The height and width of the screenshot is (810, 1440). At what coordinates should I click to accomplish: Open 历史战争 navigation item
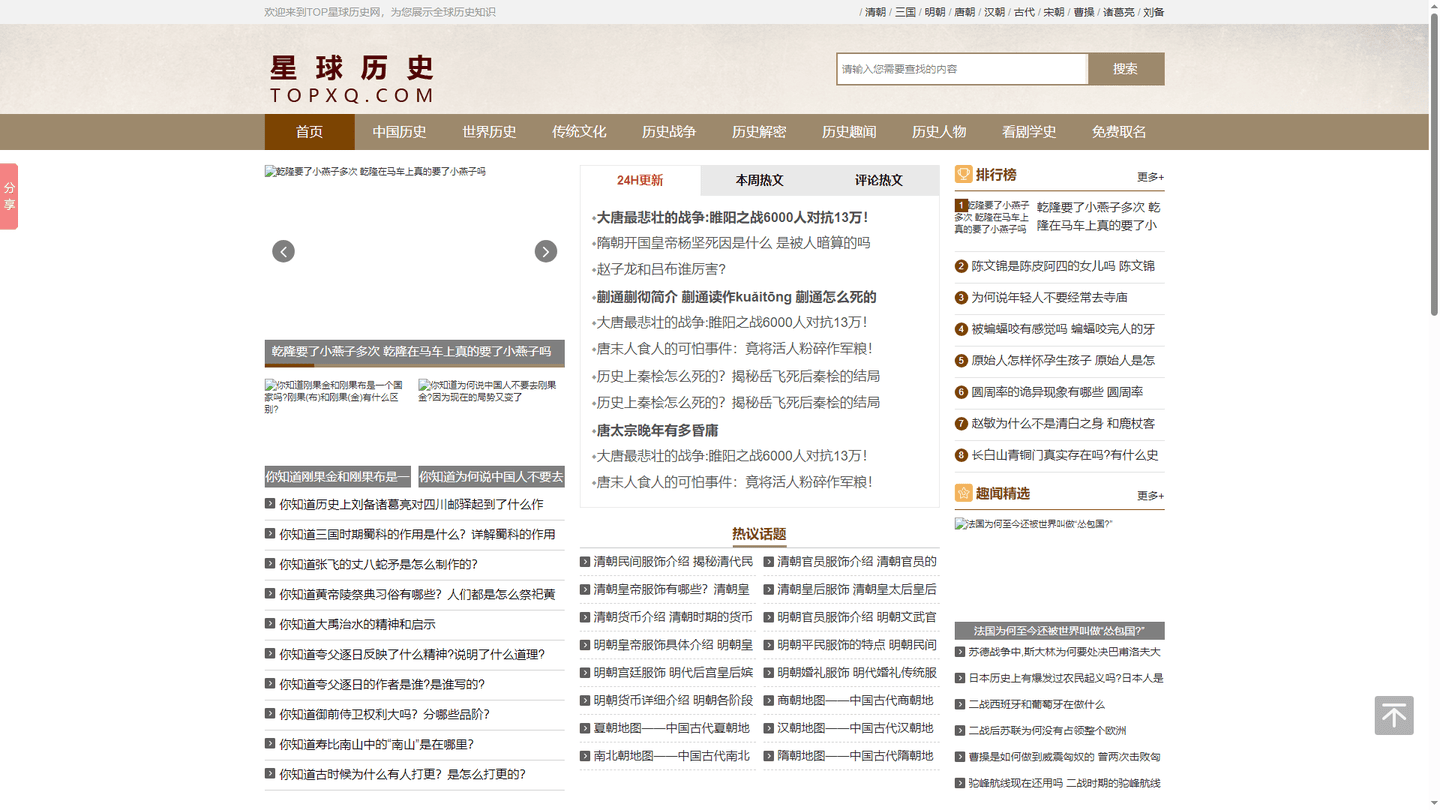(x=669, y=132)
